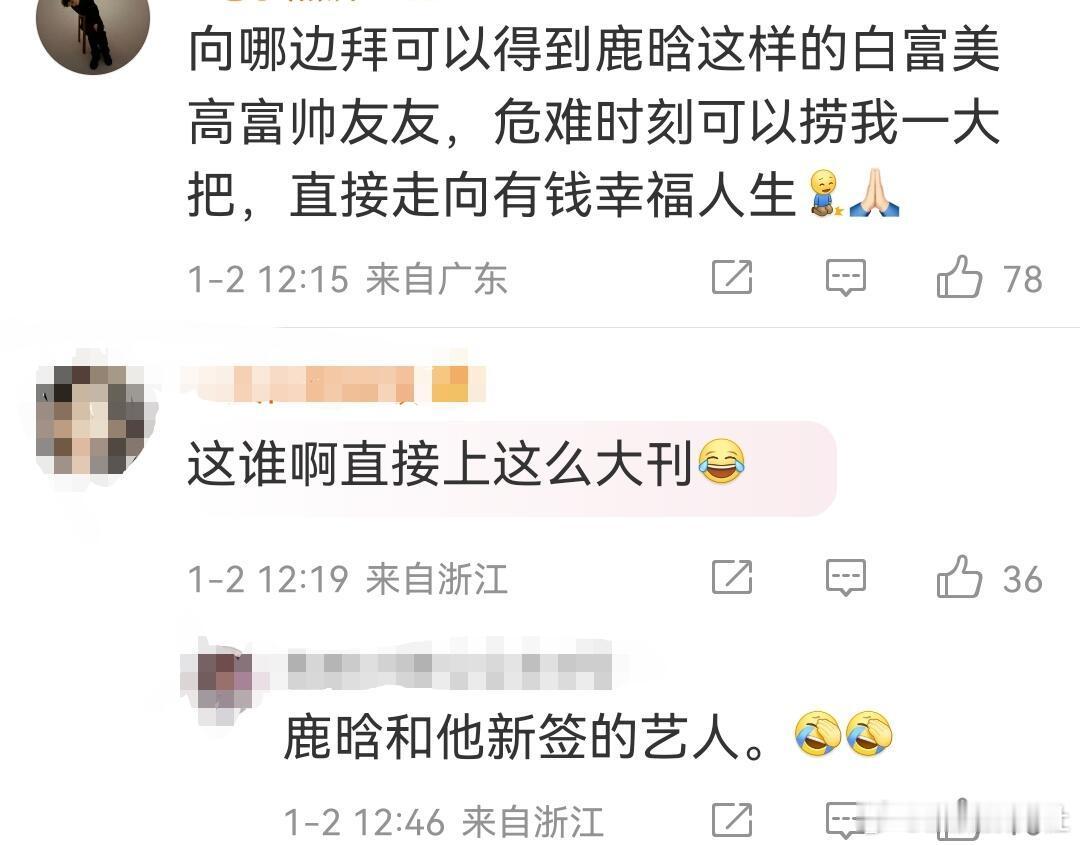The width and height of the screenshot is (1080, 845).
Task: Tap the timestamp 1-2 12:15 来自广东
Action: pos(347,279)
